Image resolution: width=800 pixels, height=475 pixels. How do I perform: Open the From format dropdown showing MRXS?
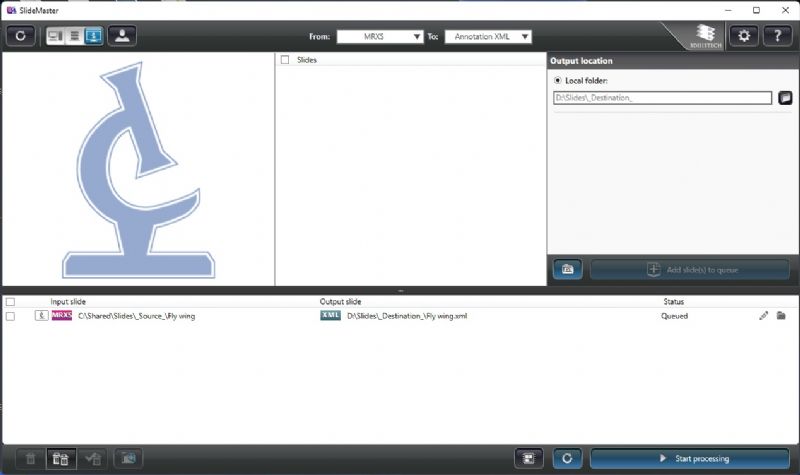380,36
